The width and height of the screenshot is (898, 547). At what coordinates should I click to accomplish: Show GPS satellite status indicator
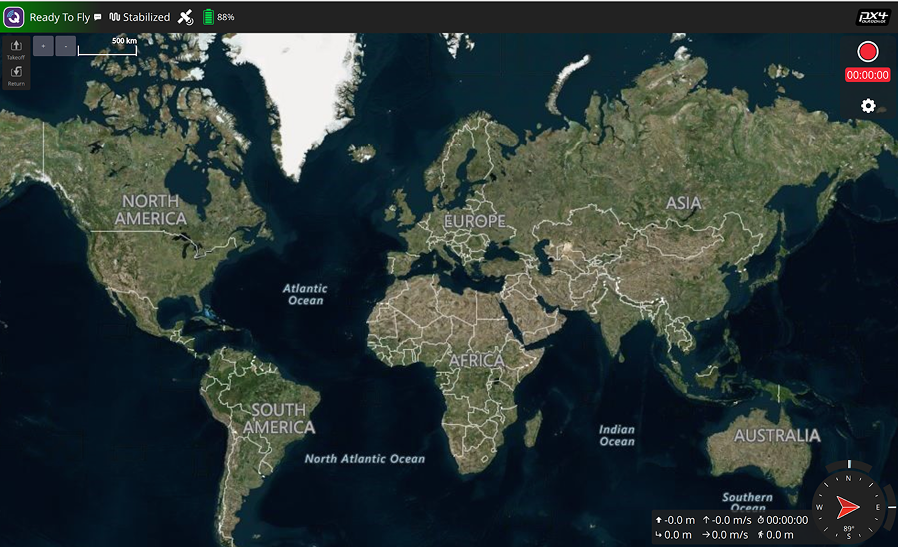187,17
